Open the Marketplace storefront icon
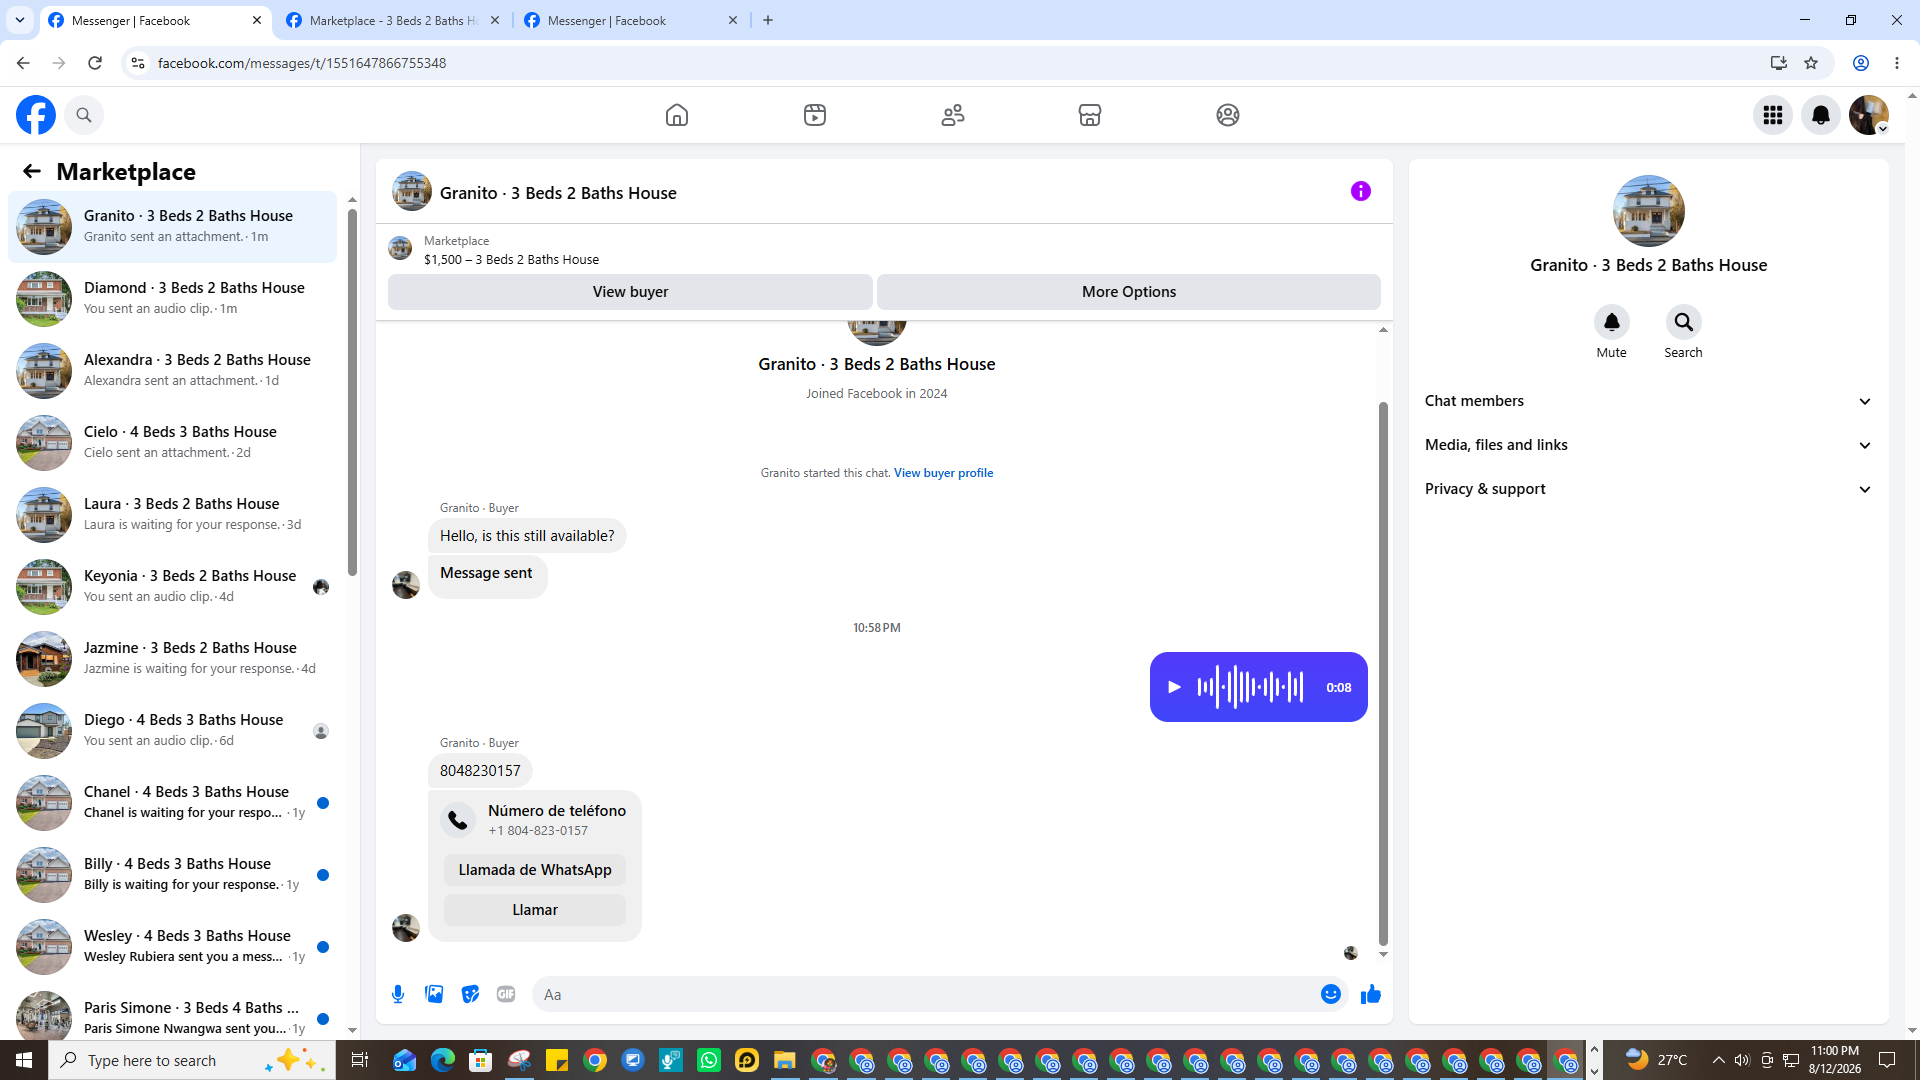Image resolution: width=1920 pixels, height=1080 pixels. coord(1090,115)
